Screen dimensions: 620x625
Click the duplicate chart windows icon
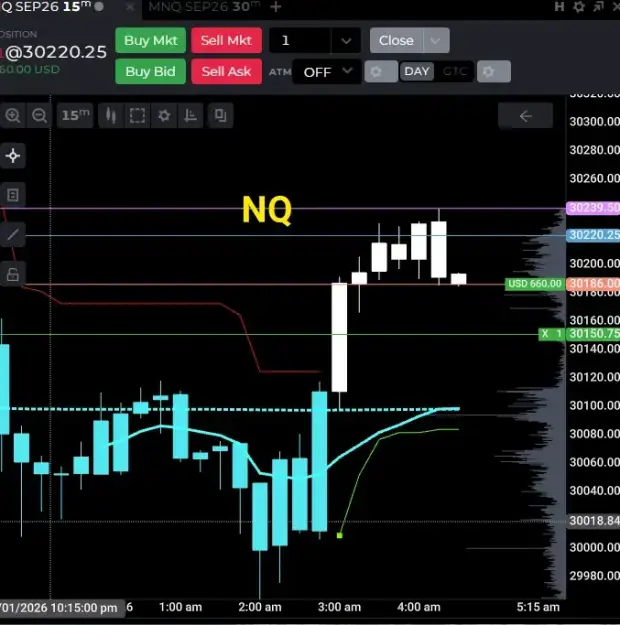point(220,116)
